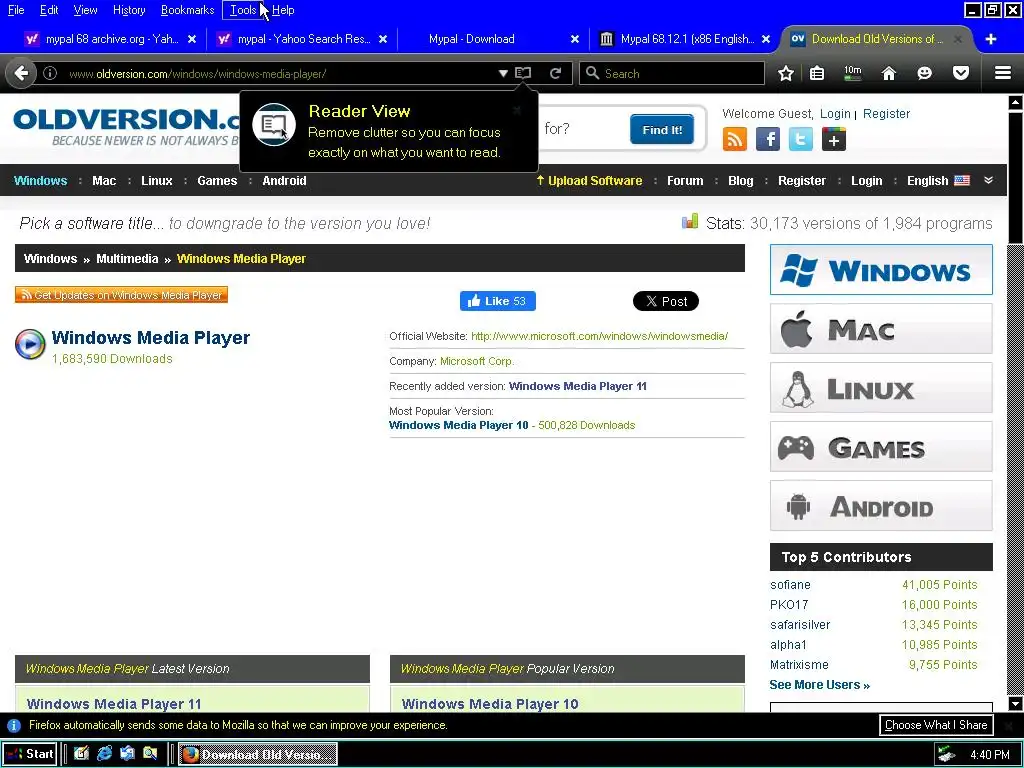The image size is (1024, 768).
Task: Click the stats bar chart icon
Action: point(690,222)
